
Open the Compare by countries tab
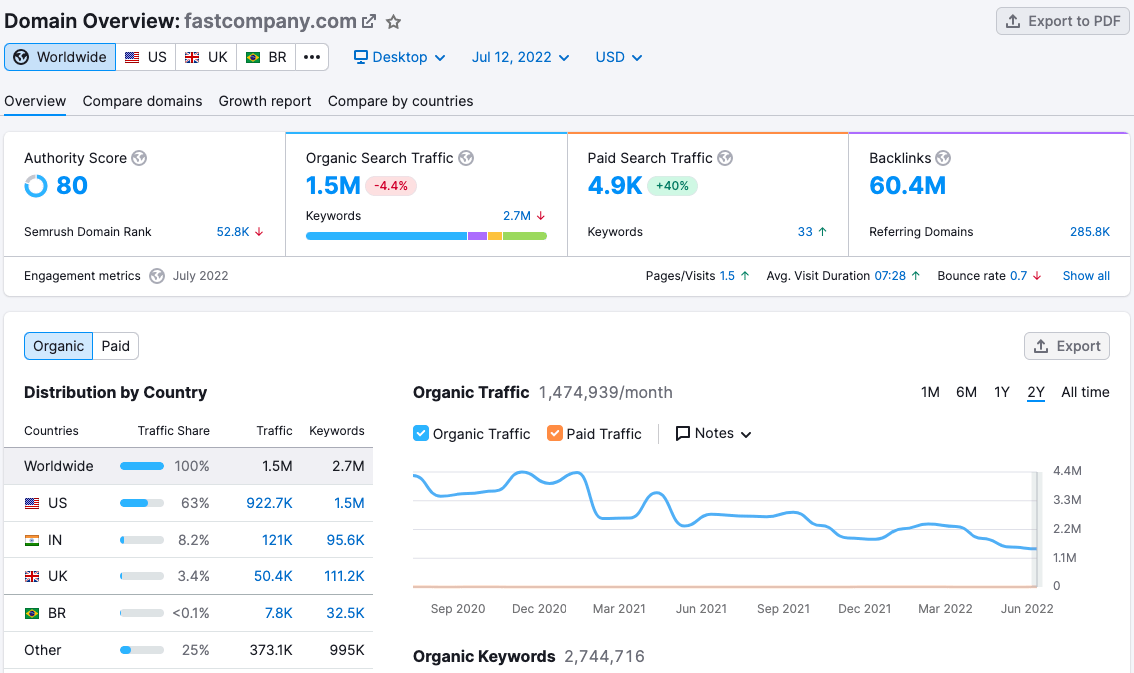(x=401, y=101)
